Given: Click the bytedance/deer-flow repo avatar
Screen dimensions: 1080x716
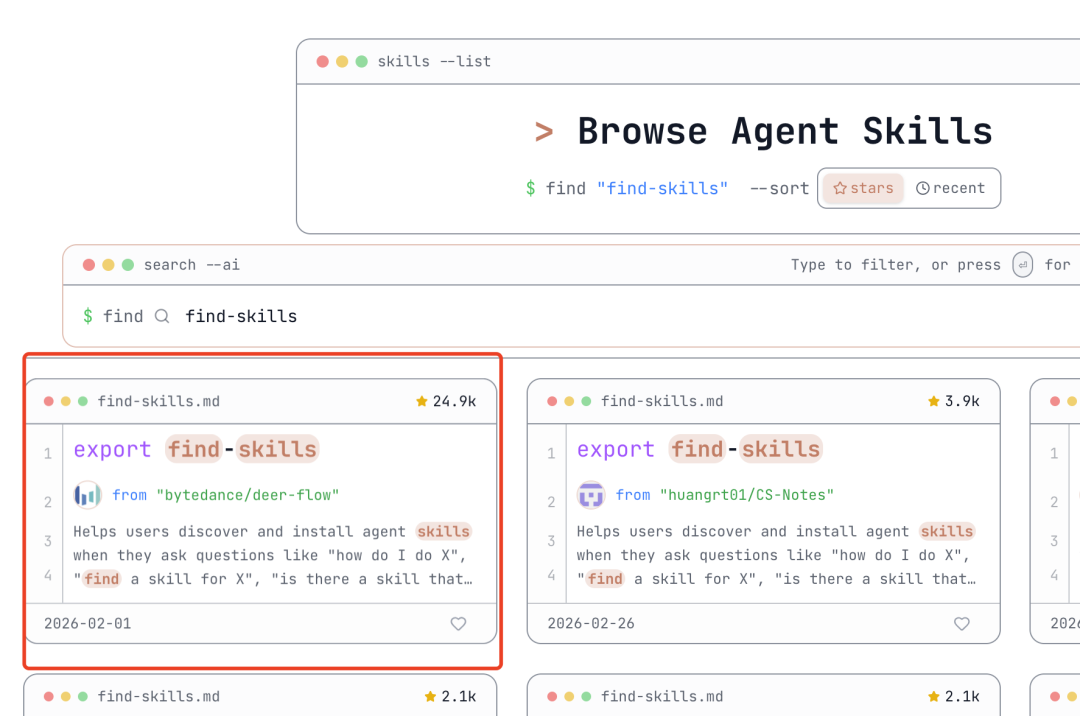Looking at the screenshot, I should pos(87,495).
